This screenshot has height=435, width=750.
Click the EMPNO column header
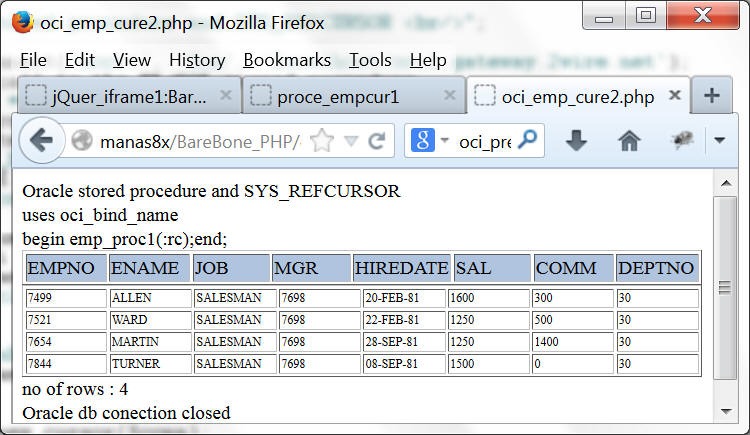(x=66, y=268)
